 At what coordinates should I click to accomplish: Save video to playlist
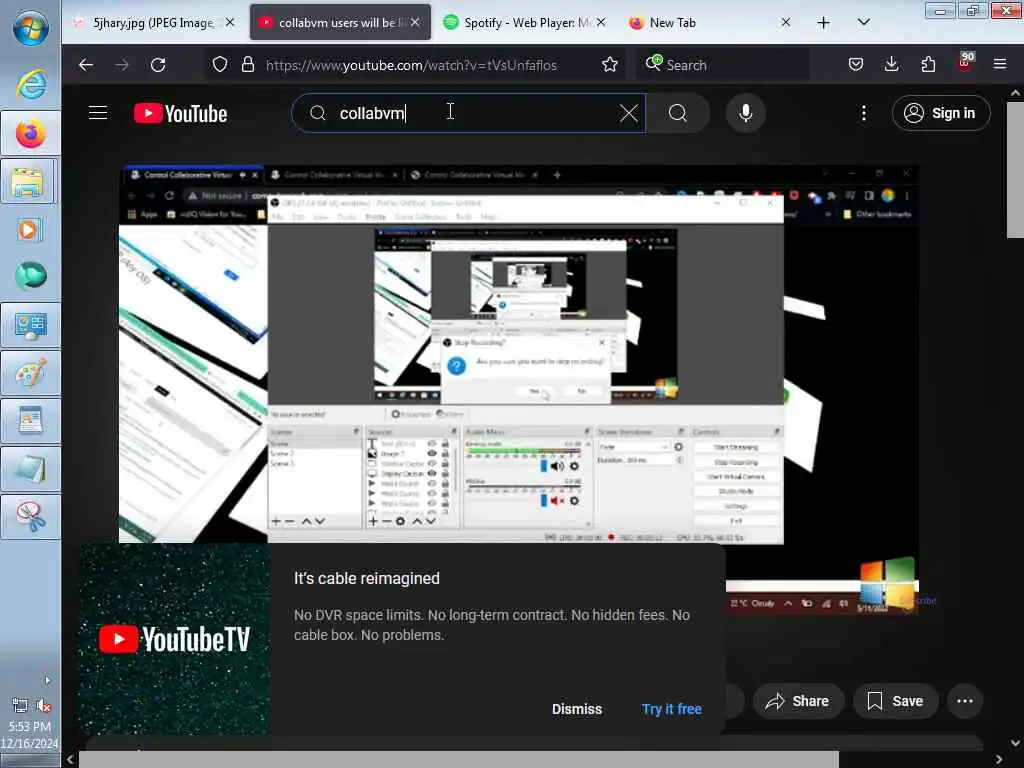(895, 701)
